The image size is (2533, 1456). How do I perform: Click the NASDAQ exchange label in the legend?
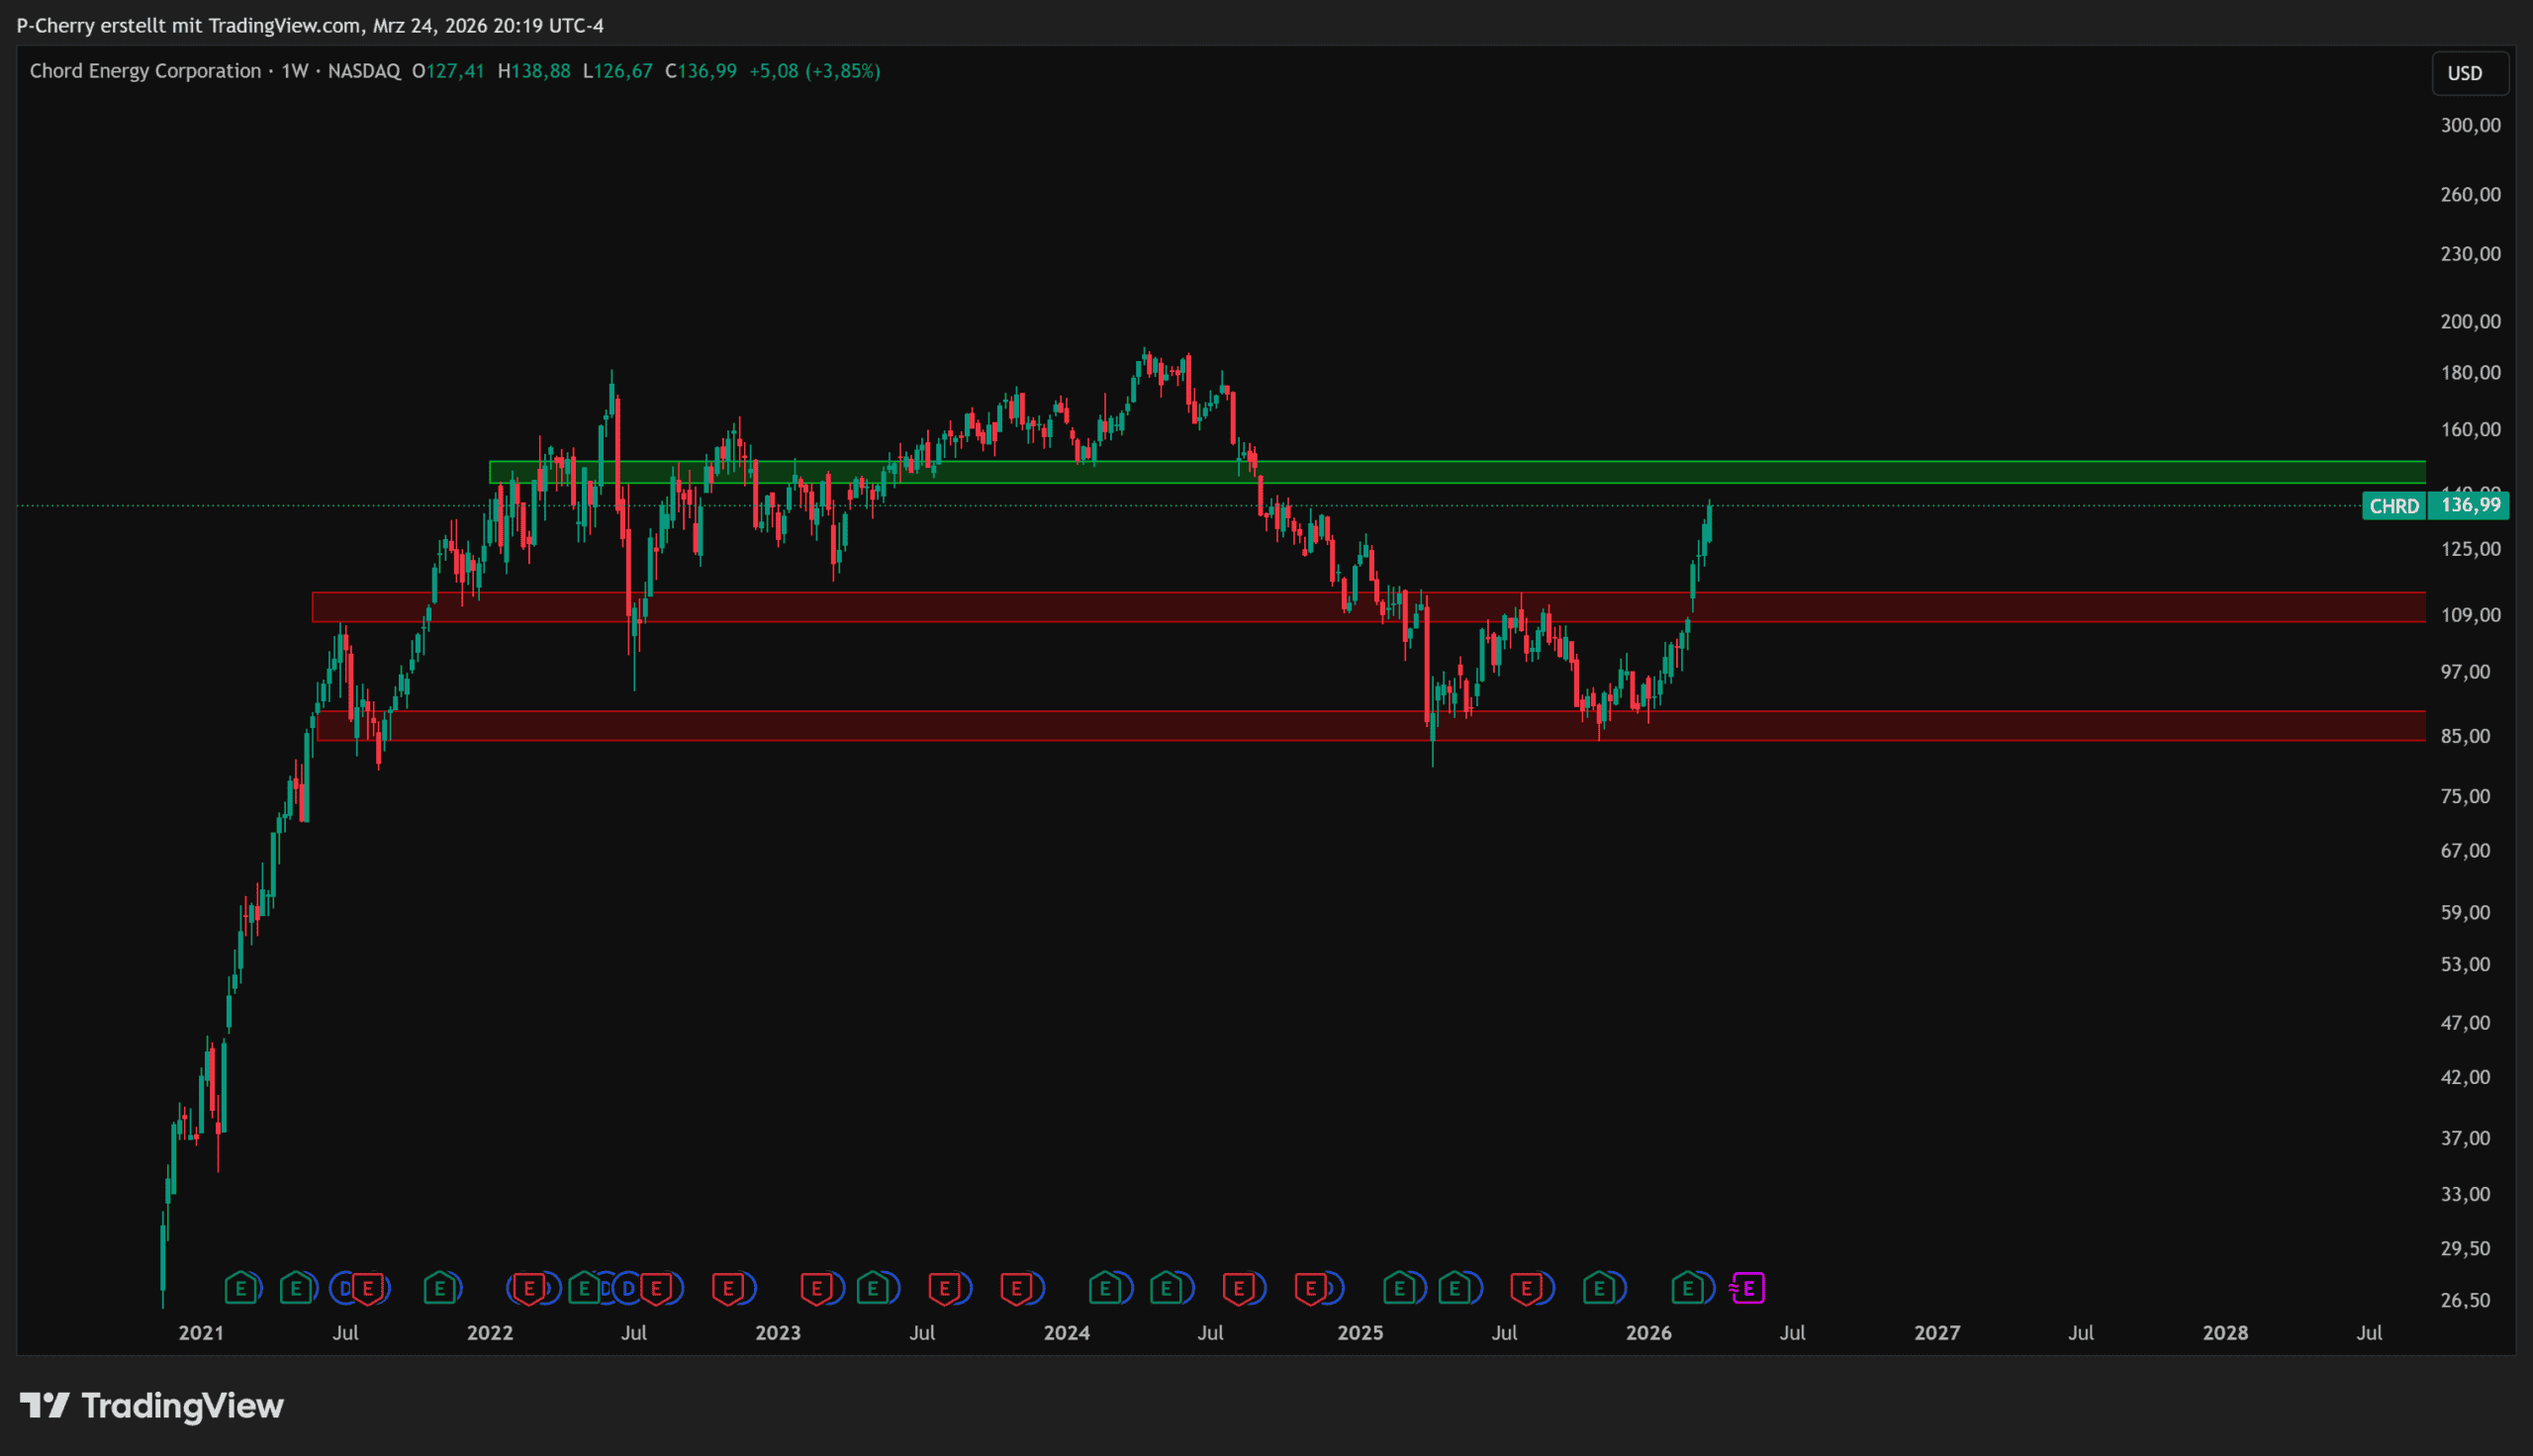click(x=364, y=71)
